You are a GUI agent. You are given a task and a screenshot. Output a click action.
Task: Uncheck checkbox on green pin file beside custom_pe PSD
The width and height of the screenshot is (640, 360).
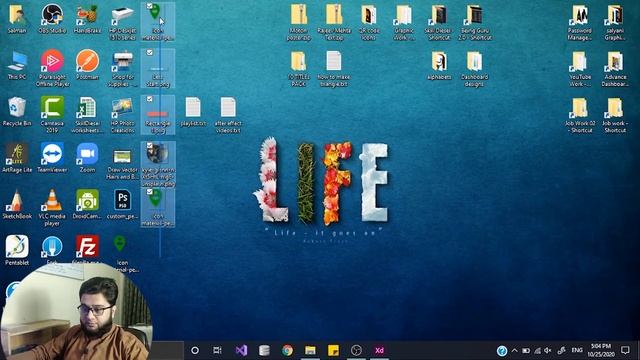coord(149,192)
